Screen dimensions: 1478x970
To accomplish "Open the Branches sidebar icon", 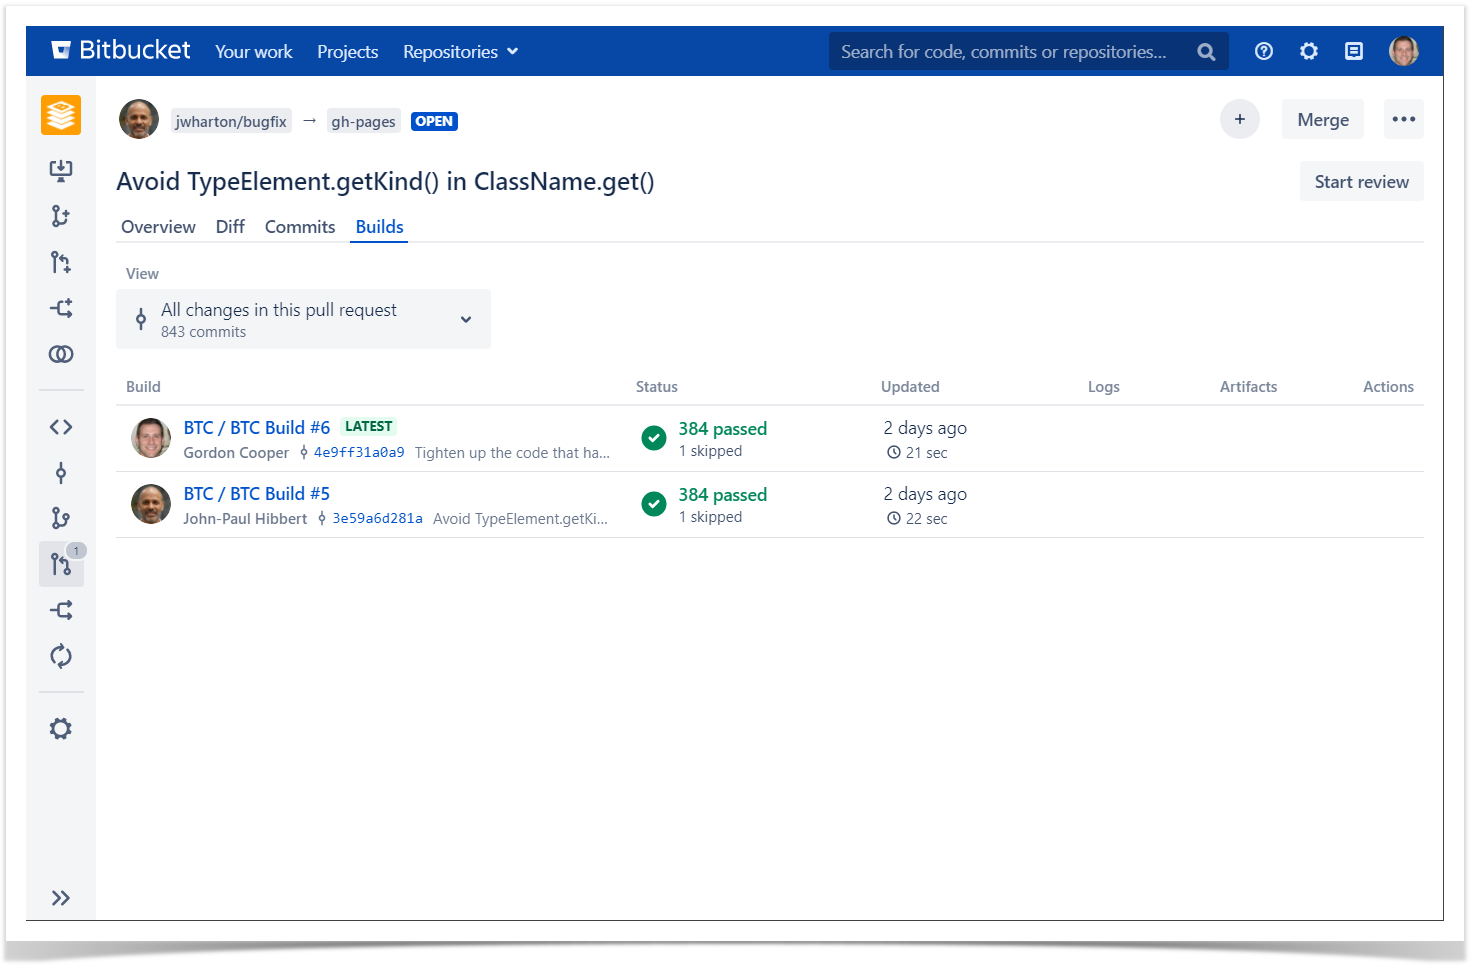I will pyautogui.click(x=61, y=518).
